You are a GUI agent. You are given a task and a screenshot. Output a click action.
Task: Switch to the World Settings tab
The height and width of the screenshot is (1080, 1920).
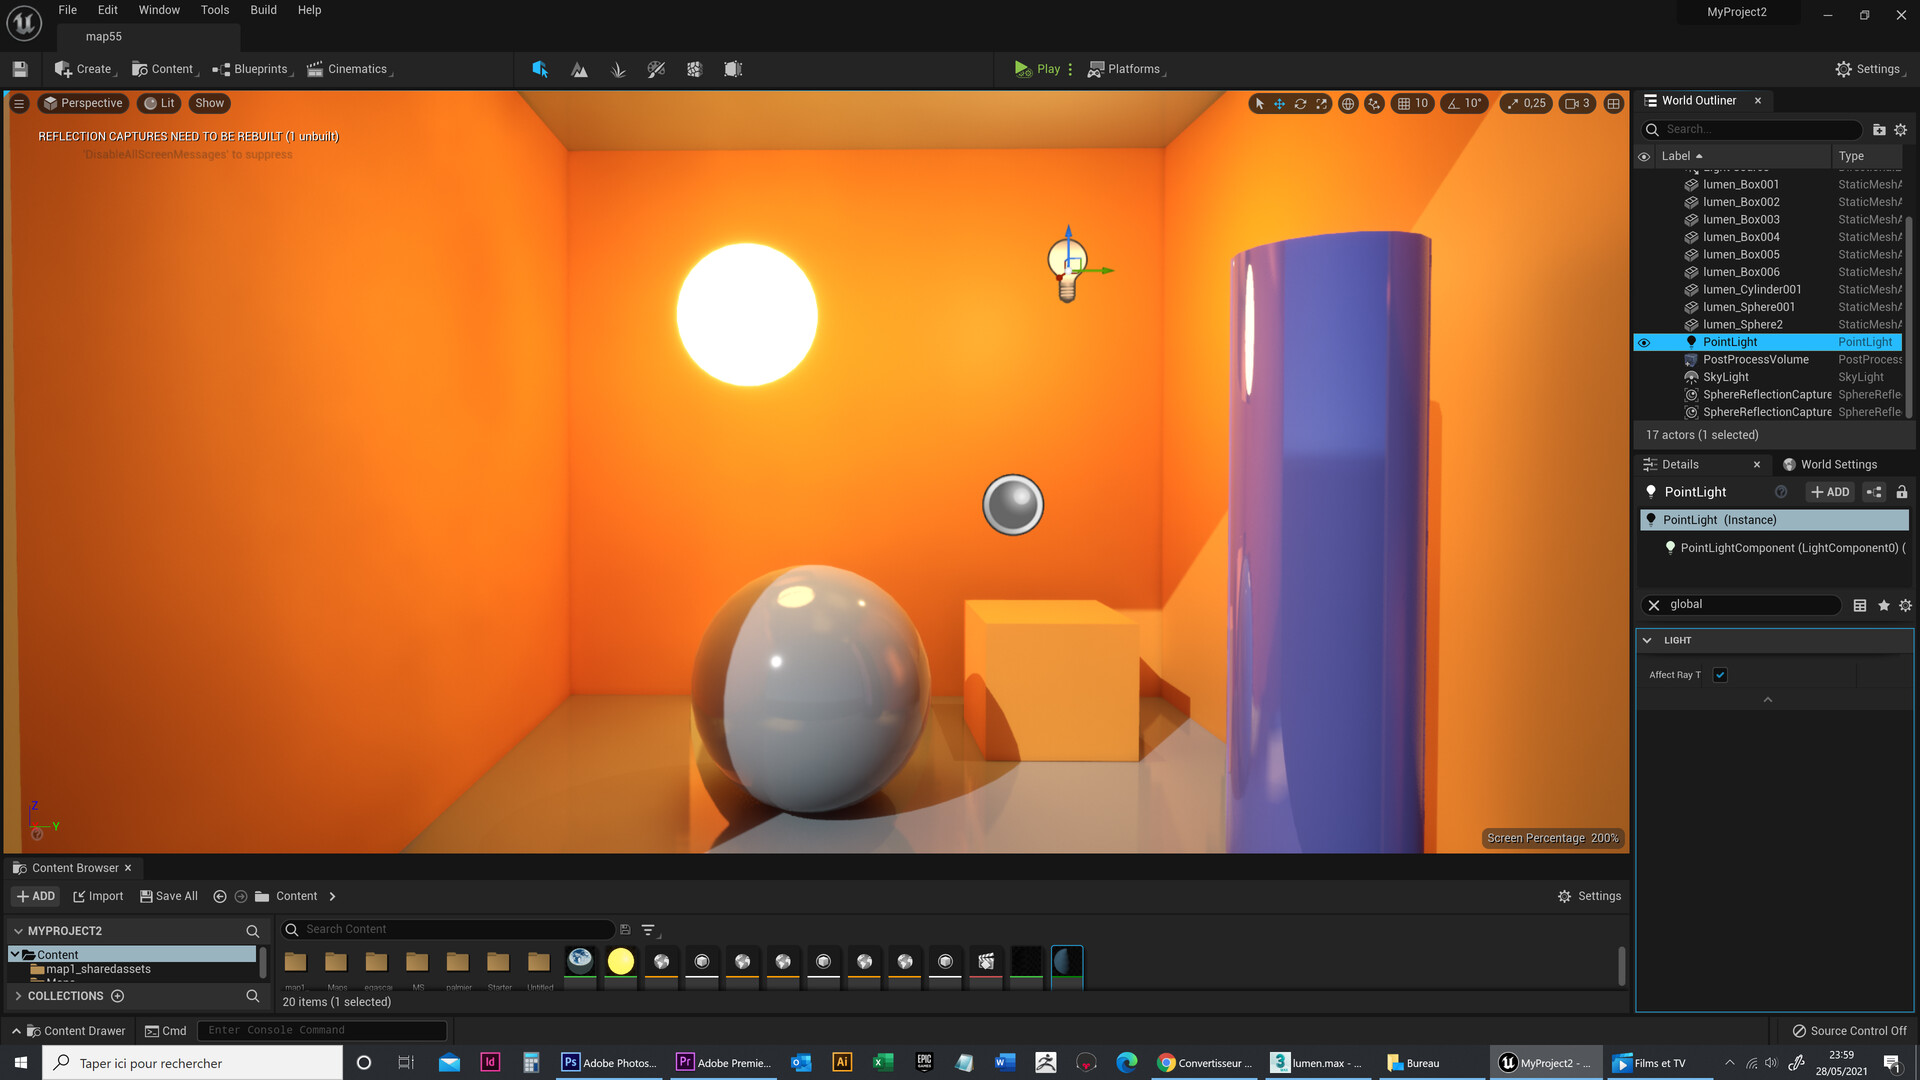[x=1838, y=464]
